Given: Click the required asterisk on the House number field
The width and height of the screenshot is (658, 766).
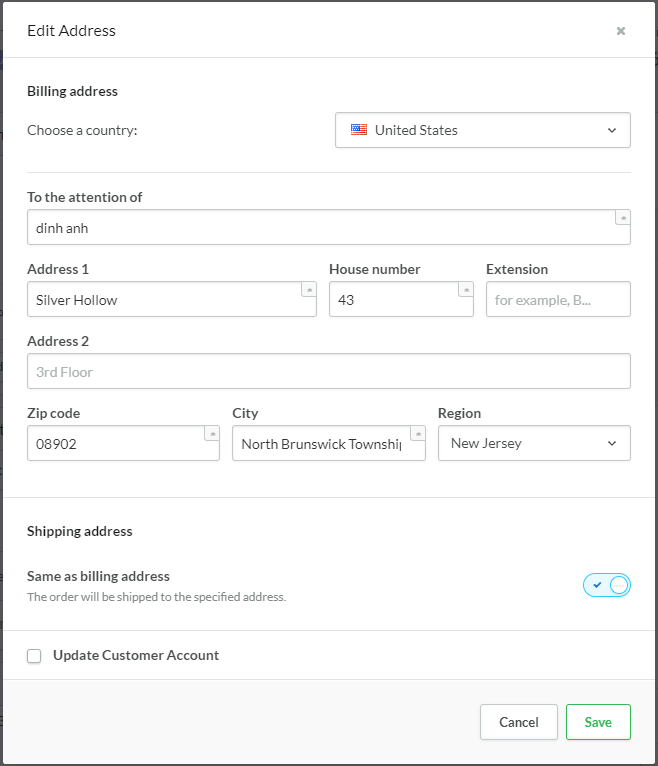Looking at the screenshot, I should point(466,289).
